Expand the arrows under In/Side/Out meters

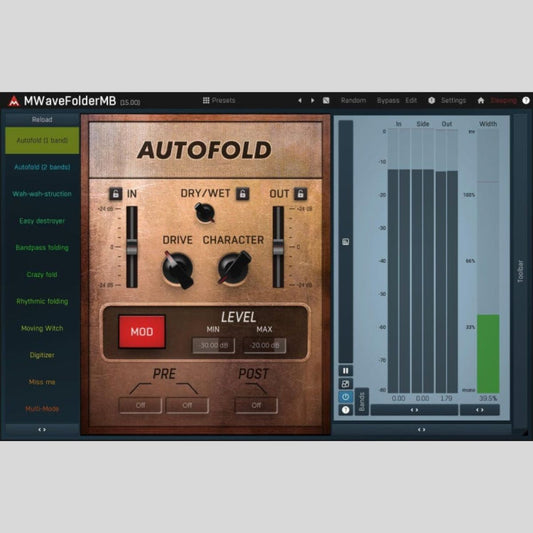click(x=414, y=410)
